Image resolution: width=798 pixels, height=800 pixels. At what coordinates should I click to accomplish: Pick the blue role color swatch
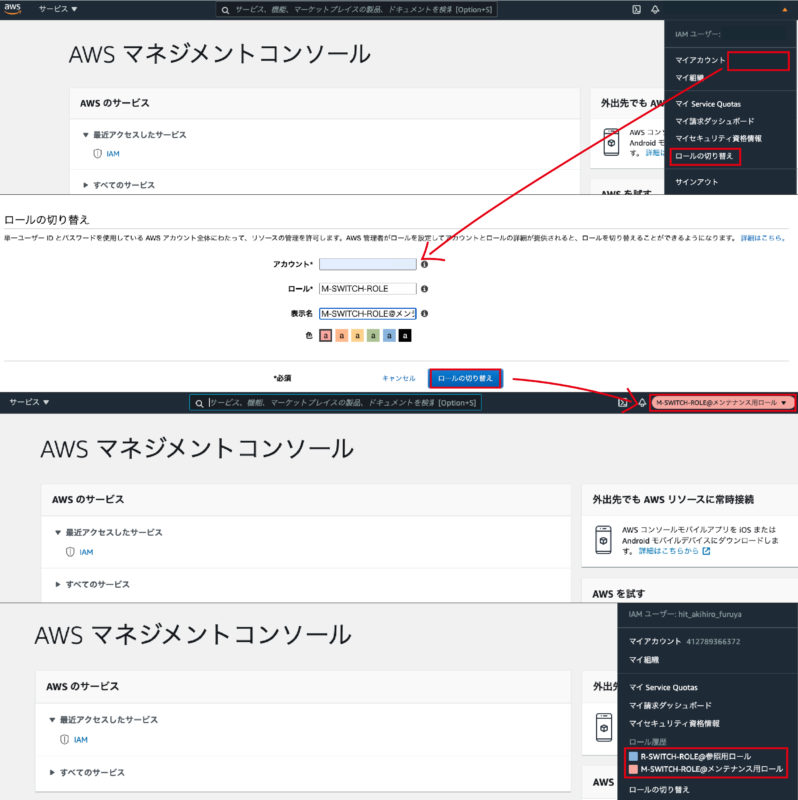pos(389,336)
